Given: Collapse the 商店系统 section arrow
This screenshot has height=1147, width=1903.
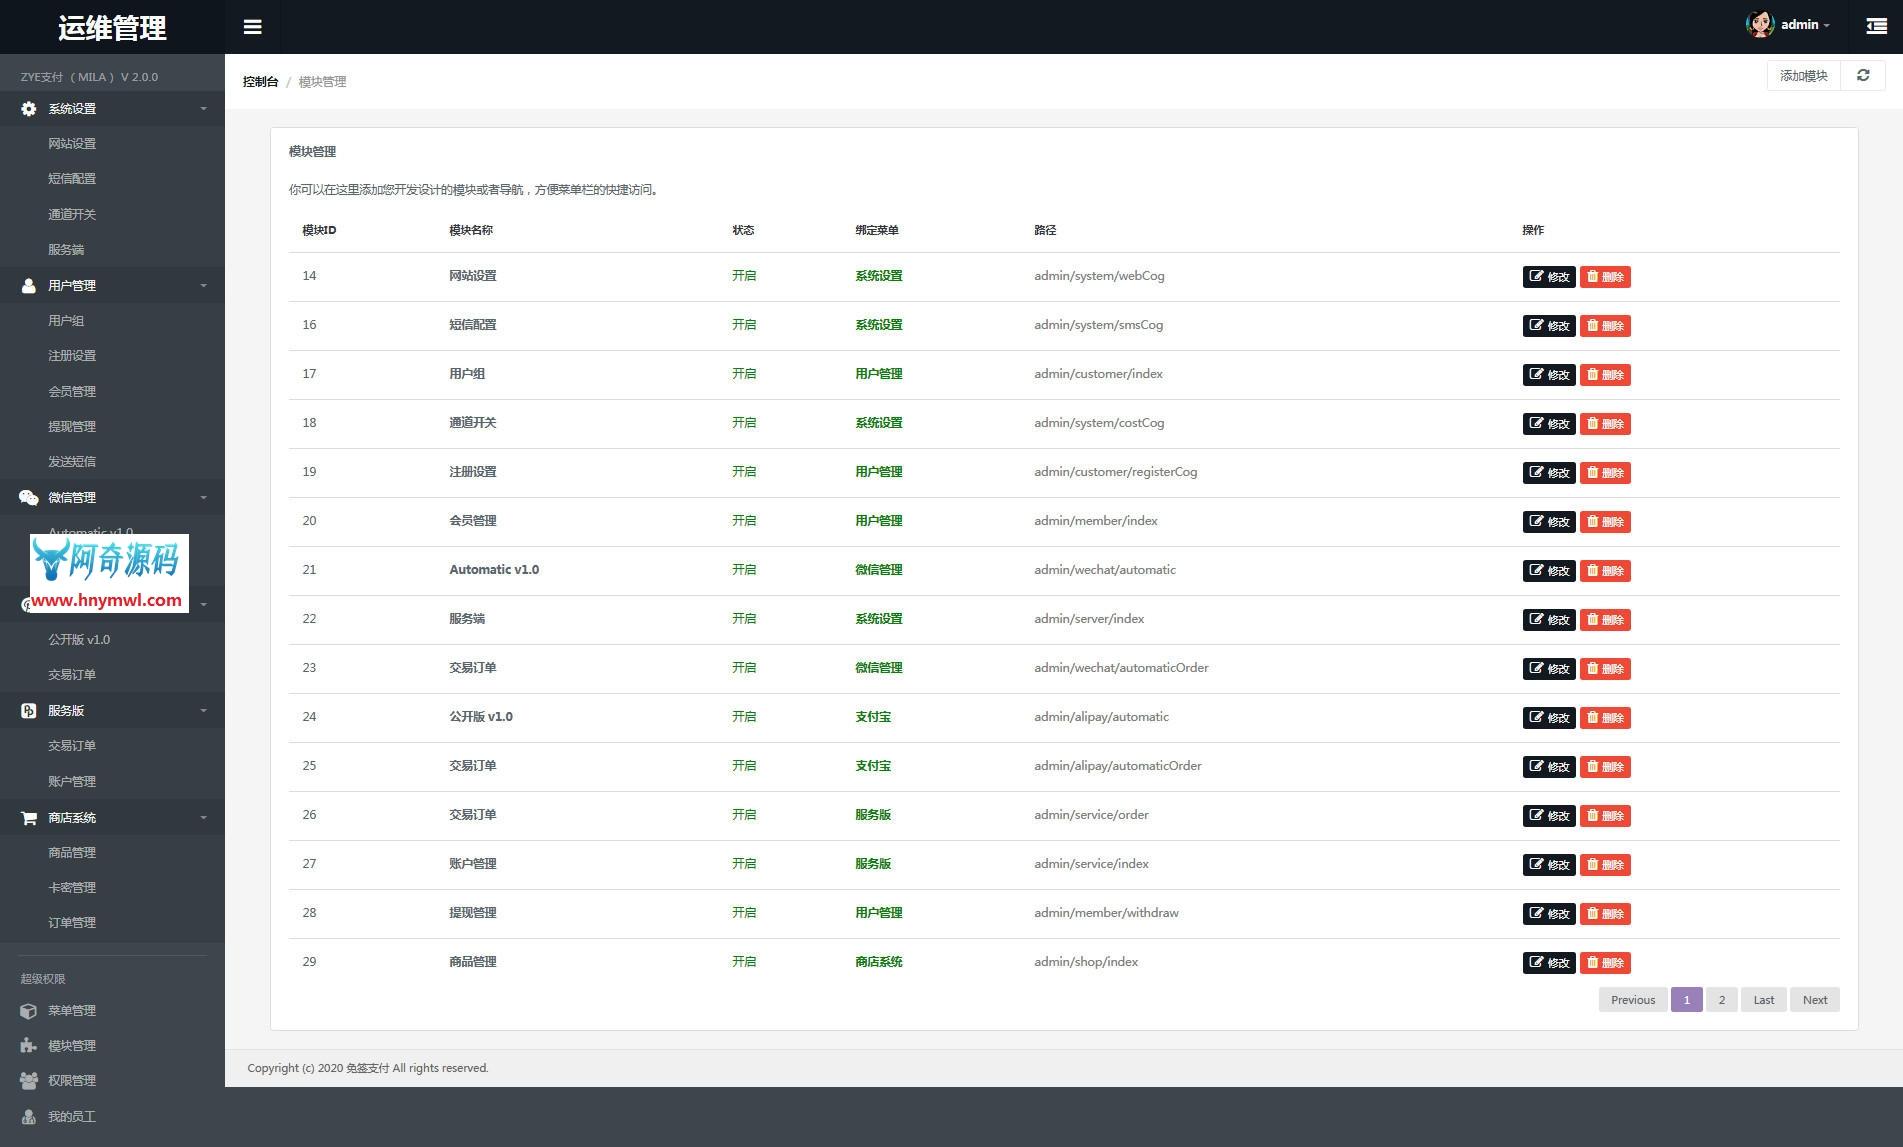Looking at the screenshot, I should [203, 818].
